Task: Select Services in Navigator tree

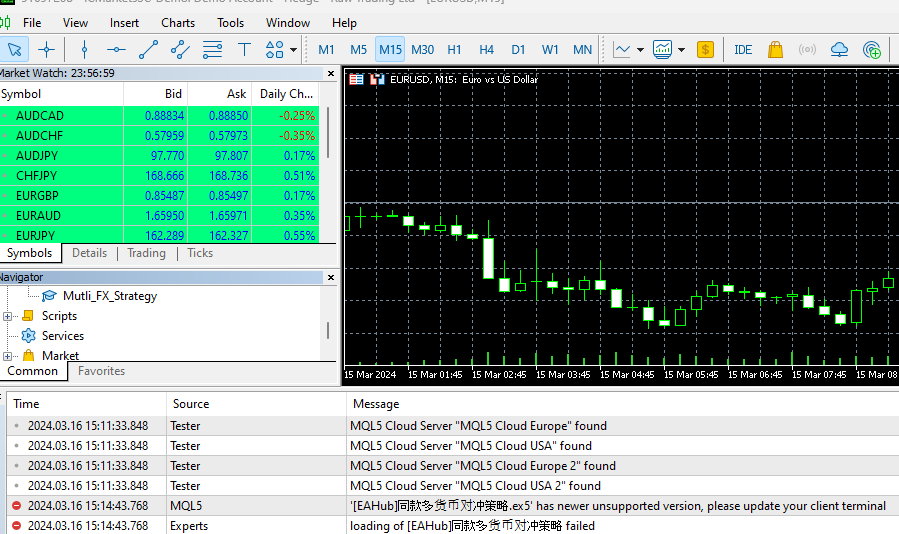Action: 62,336
